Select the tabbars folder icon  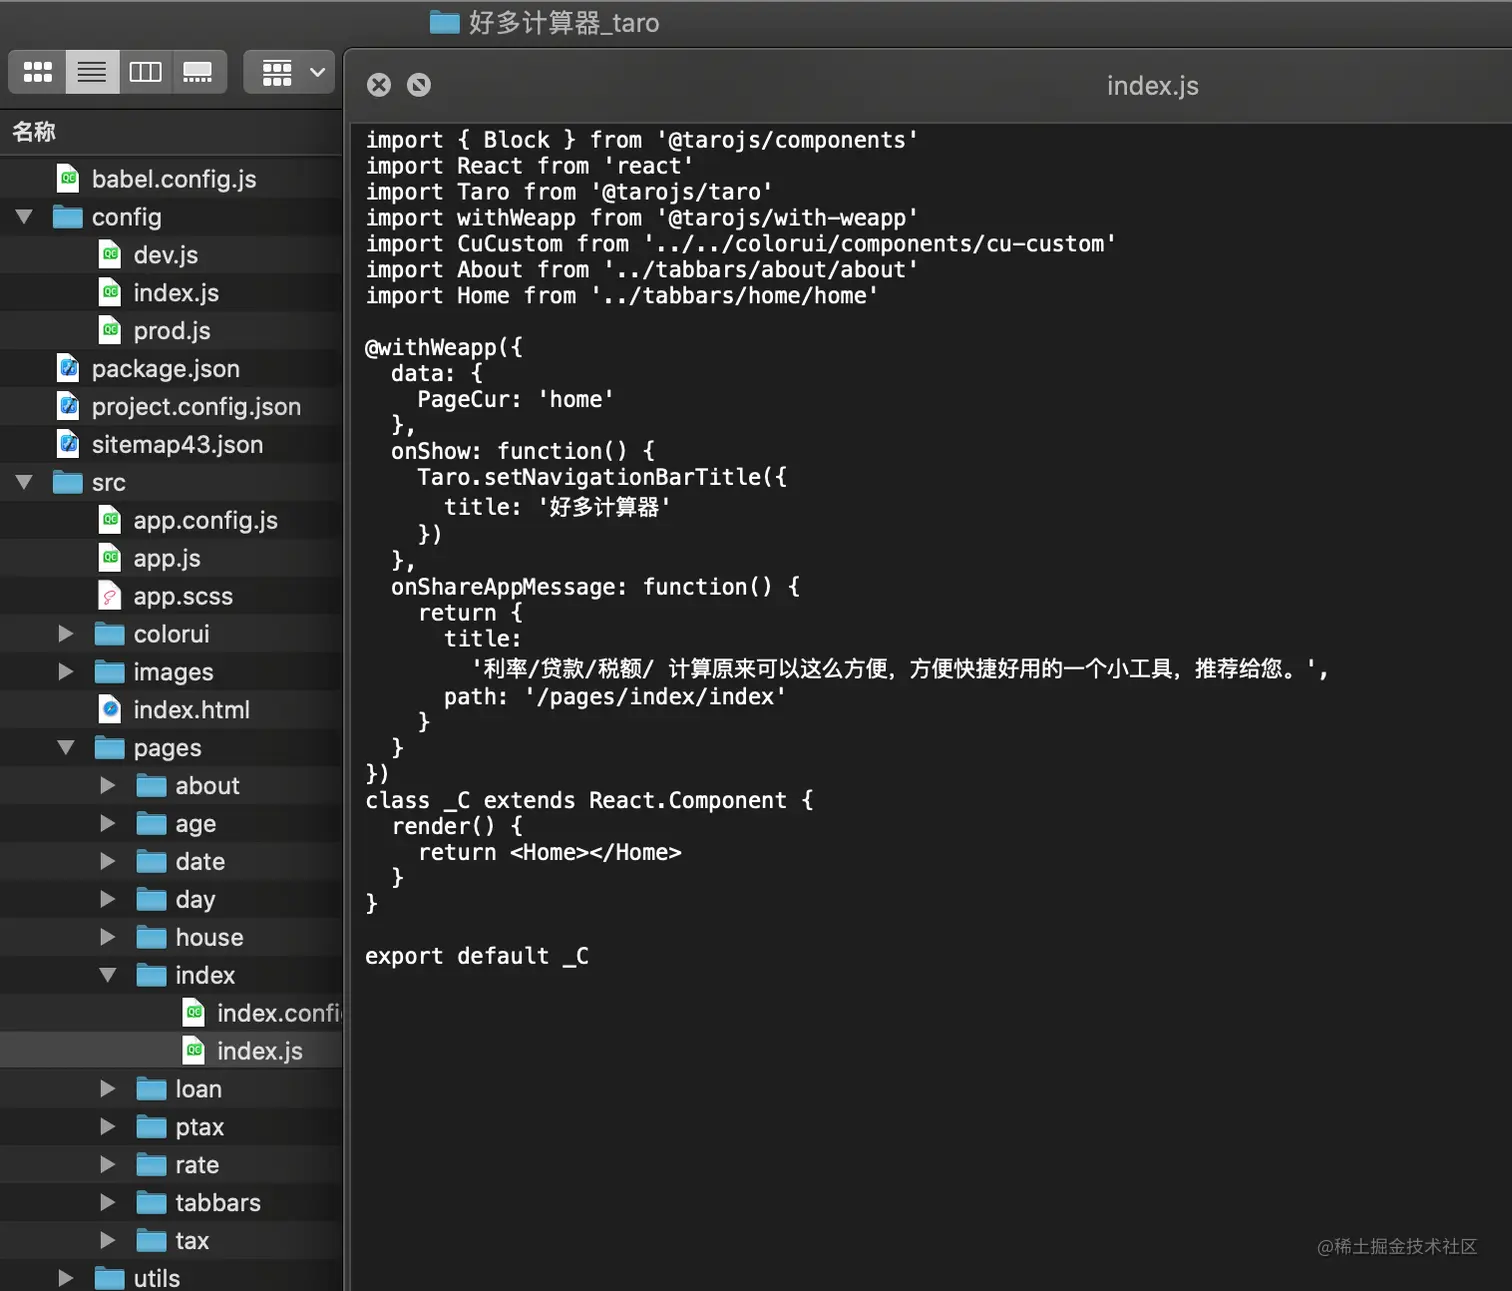pyautogui.click(x=152, y=1203)
